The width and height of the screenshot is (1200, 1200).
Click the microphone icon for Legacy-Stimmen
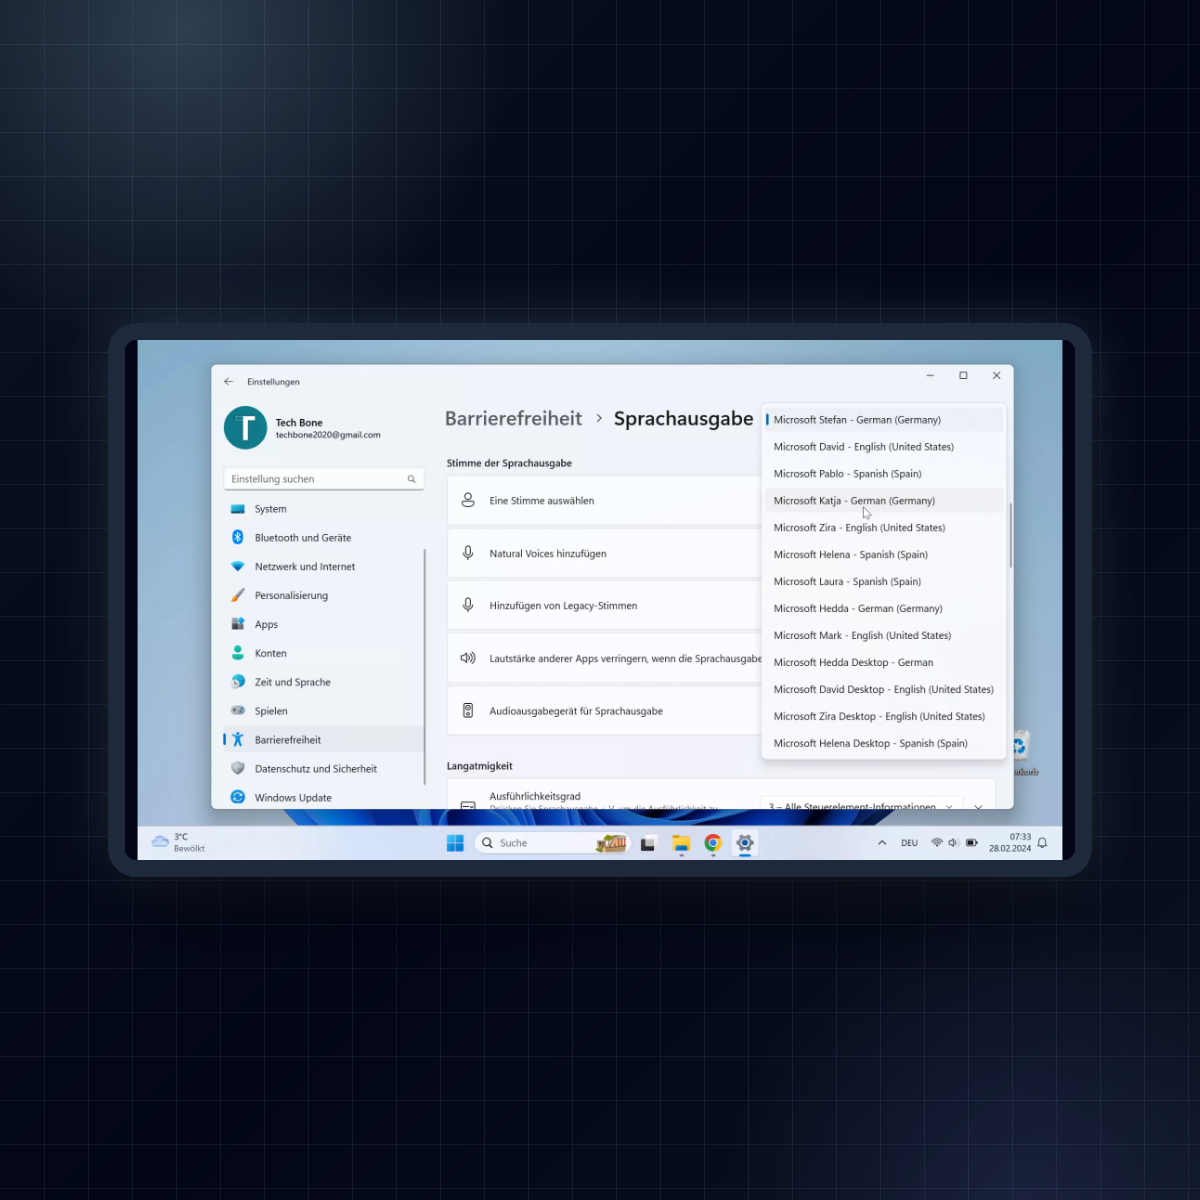467,605
